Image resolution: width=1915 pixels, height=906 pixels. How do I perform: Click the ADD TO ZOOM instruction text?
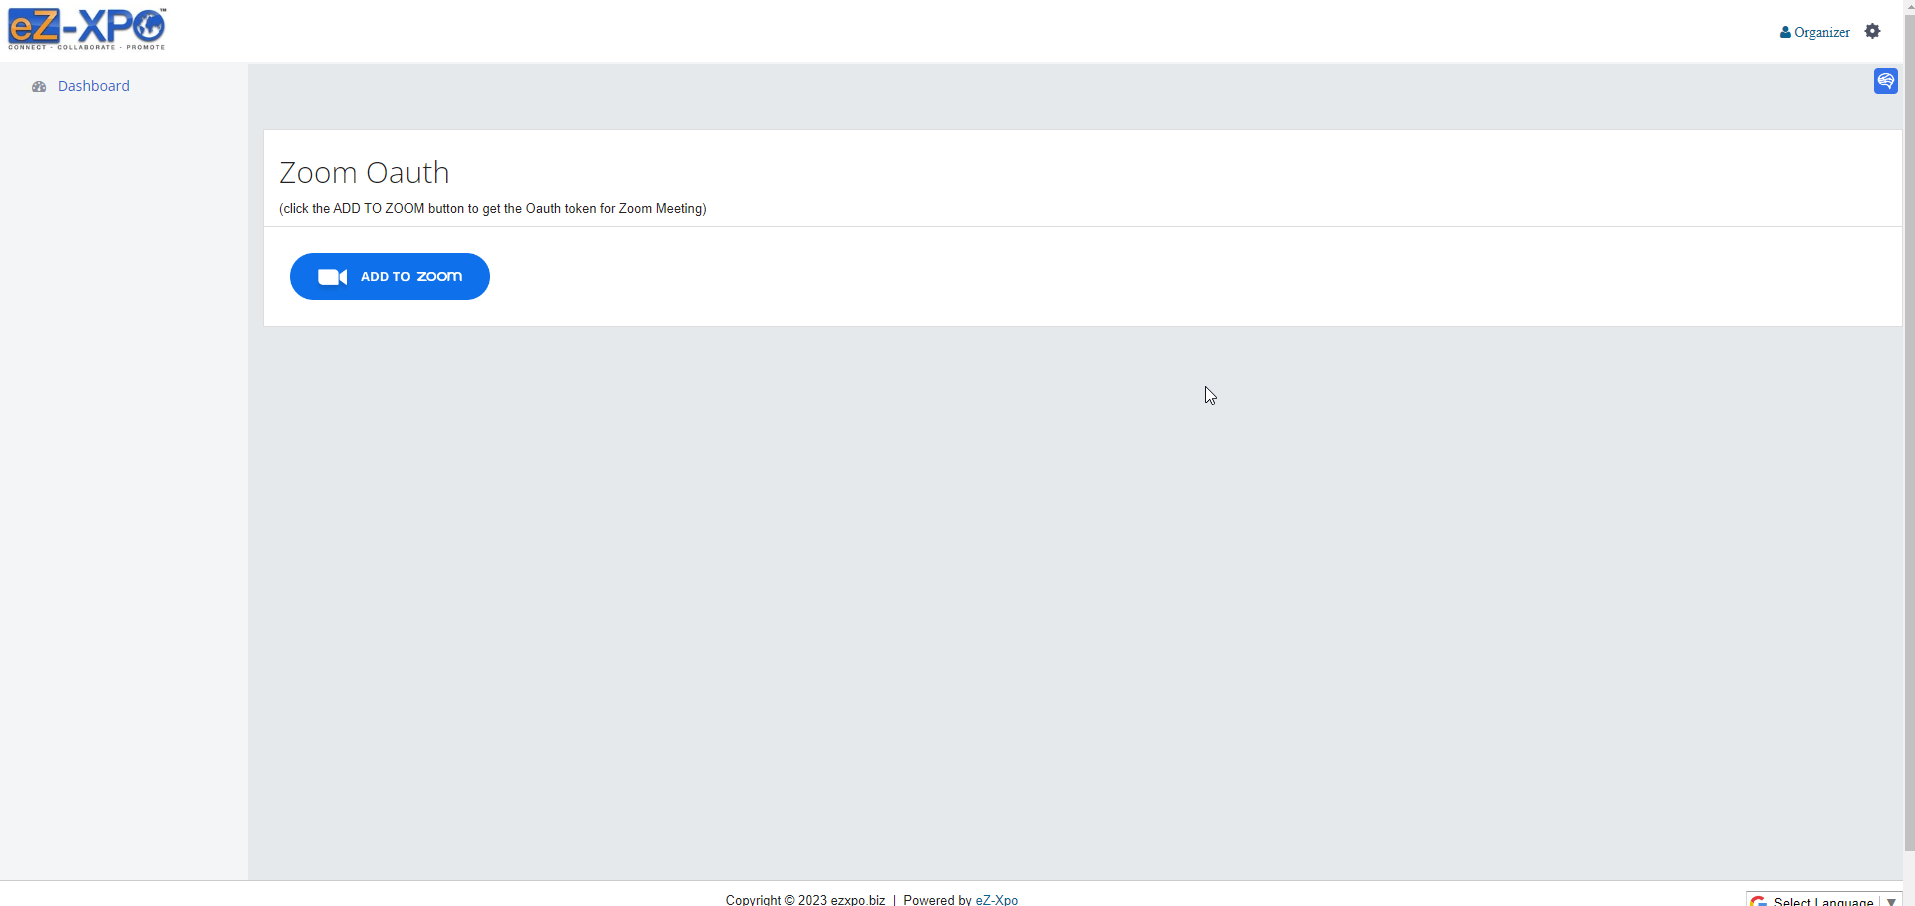click(493, 209)
